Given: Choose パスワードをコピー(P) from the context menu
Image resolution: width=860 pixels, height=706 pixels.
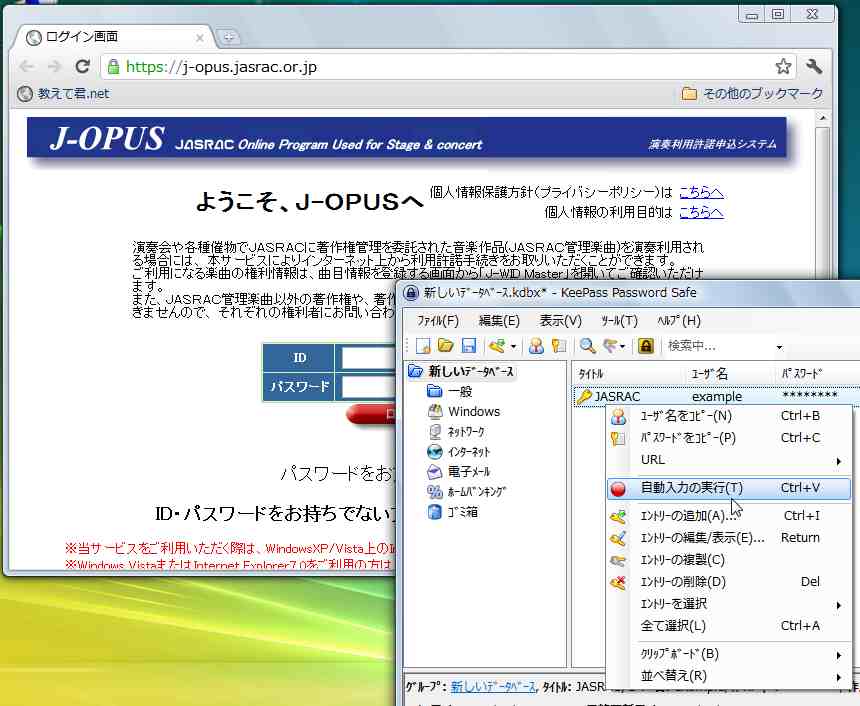Looking at the screenshot, I should click(x=729, y=438).
